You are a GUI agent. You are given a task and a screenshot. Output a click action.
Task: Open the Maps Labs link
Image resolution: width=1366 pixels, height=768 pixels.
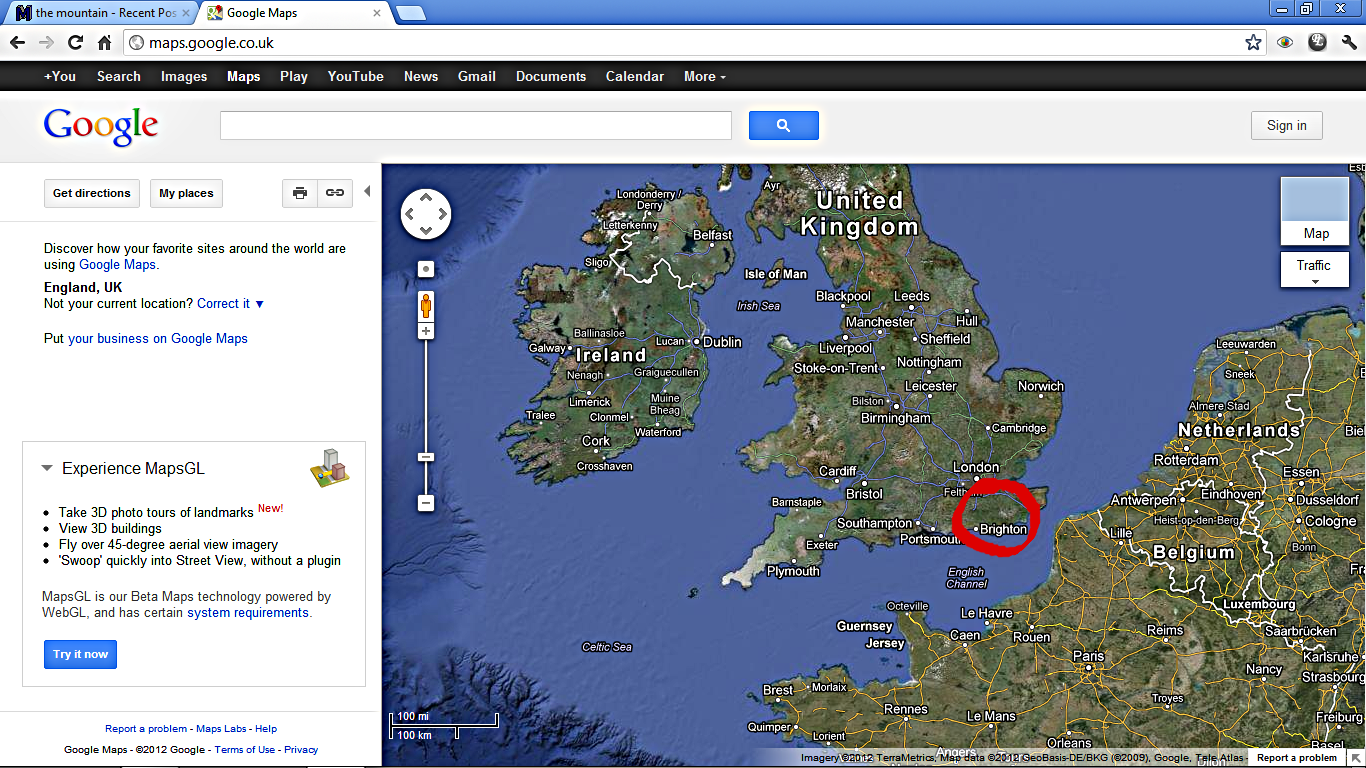point(222,729)
